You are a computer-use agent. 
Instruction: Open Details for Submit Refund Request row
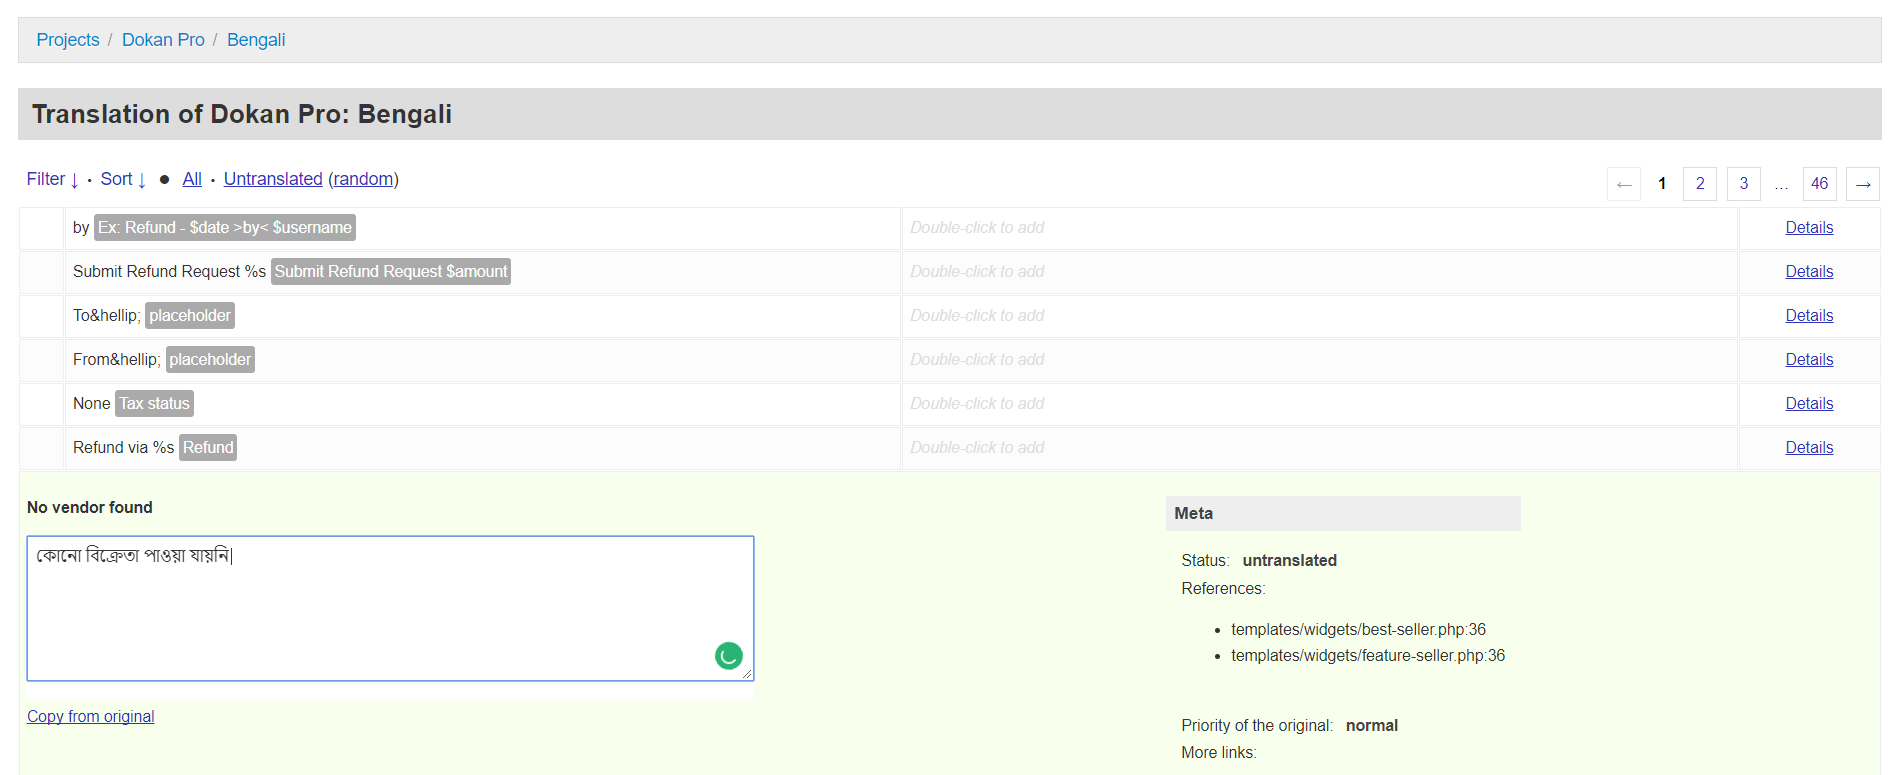tap(1809, 272)
